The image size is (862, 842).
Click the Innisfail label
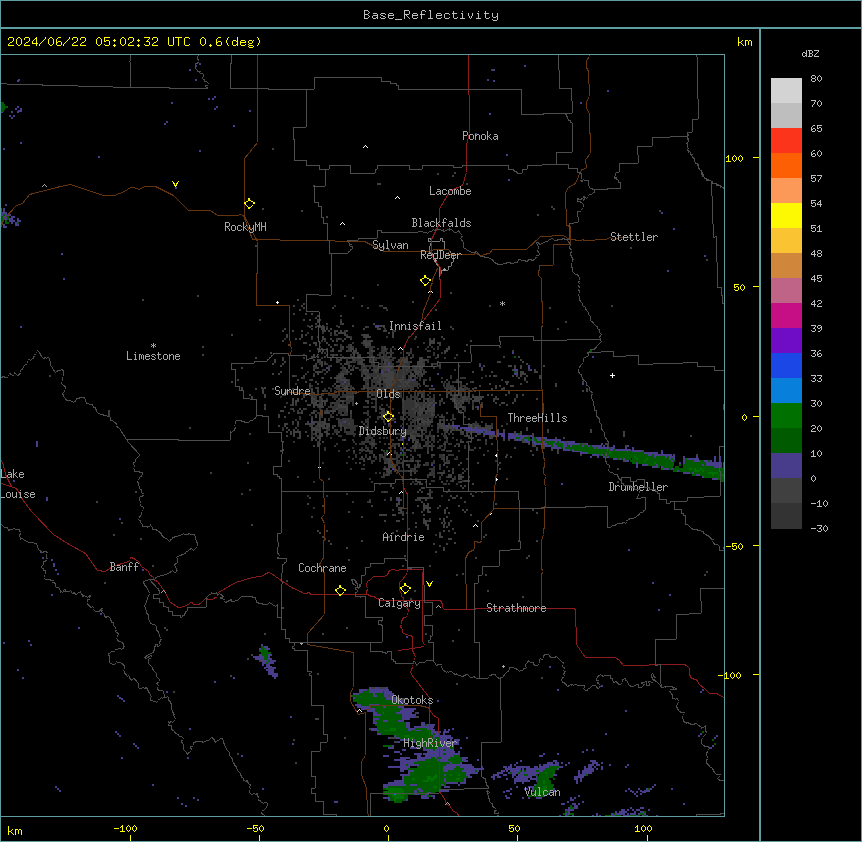click(415, 326)
